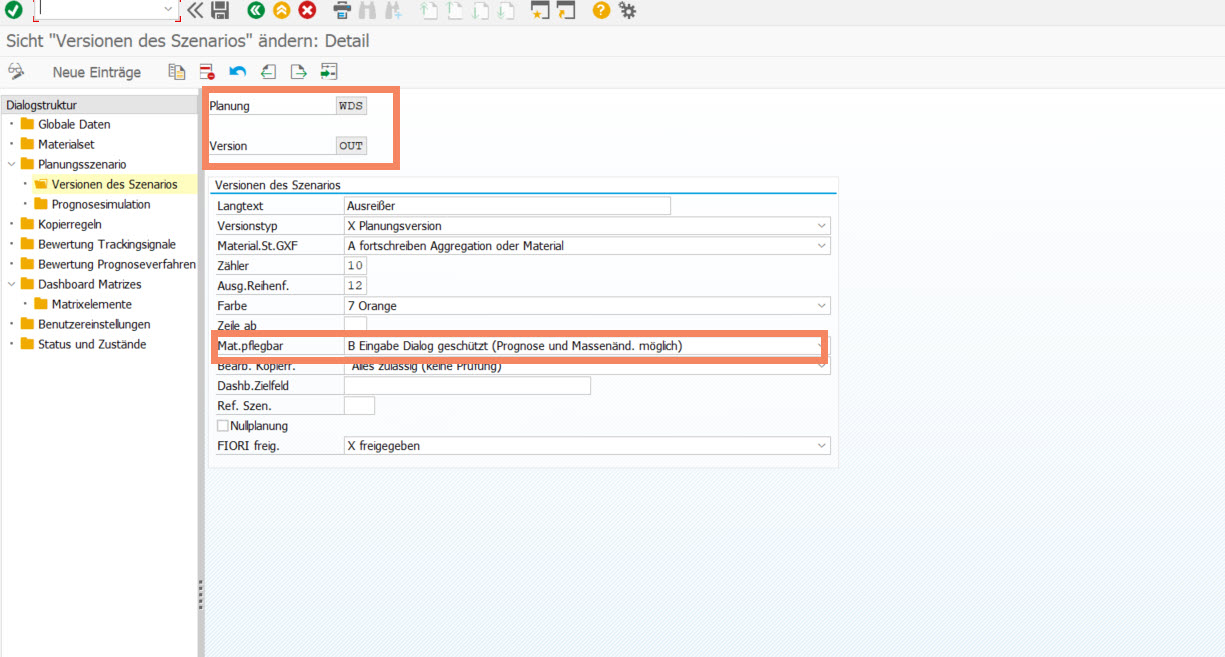1225x657 pixels.
Task: Open the Farbe dropdown showing 7 Orange
Action: (822, 306)
